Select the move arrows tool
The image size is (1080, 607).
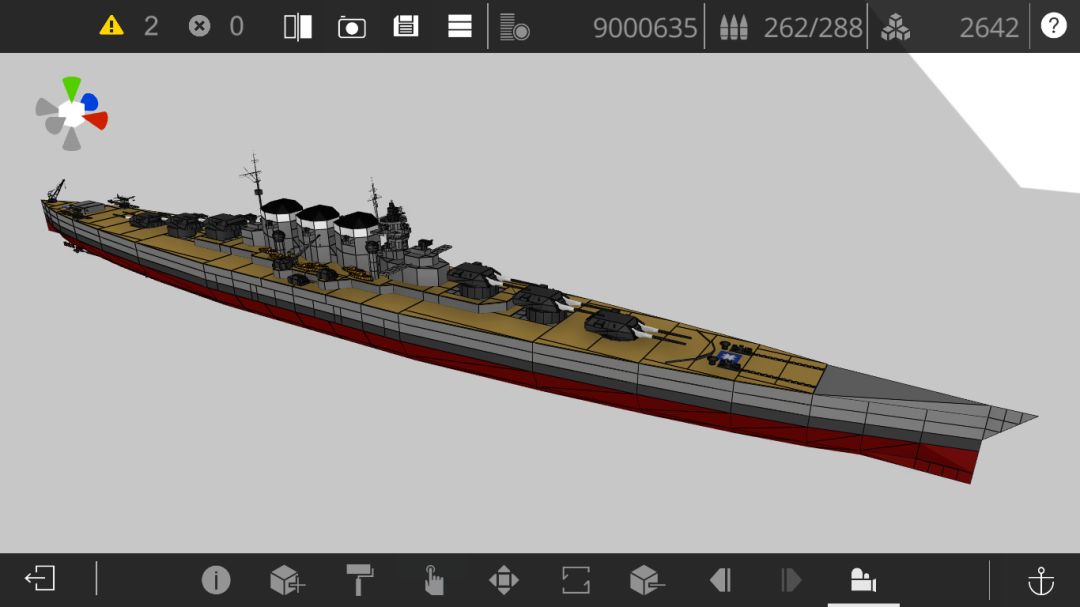coord(503,580)
